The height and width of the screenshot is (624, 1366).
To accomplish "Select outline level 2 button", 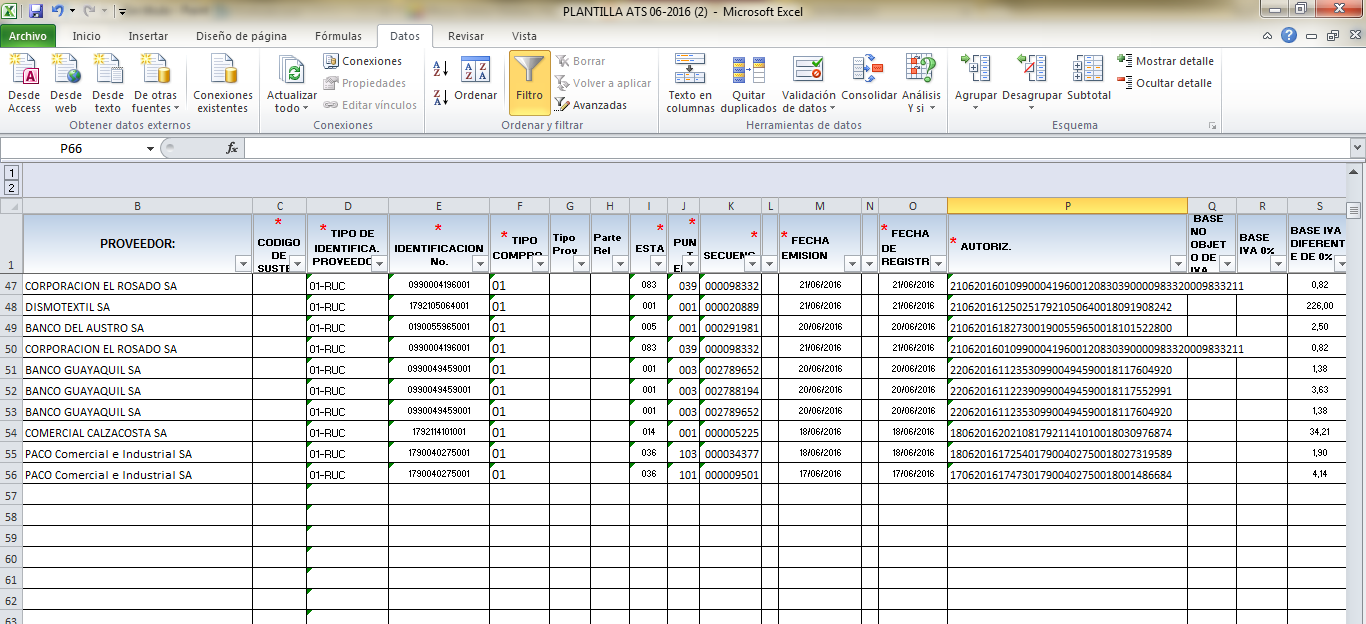I will pos(12,187).
